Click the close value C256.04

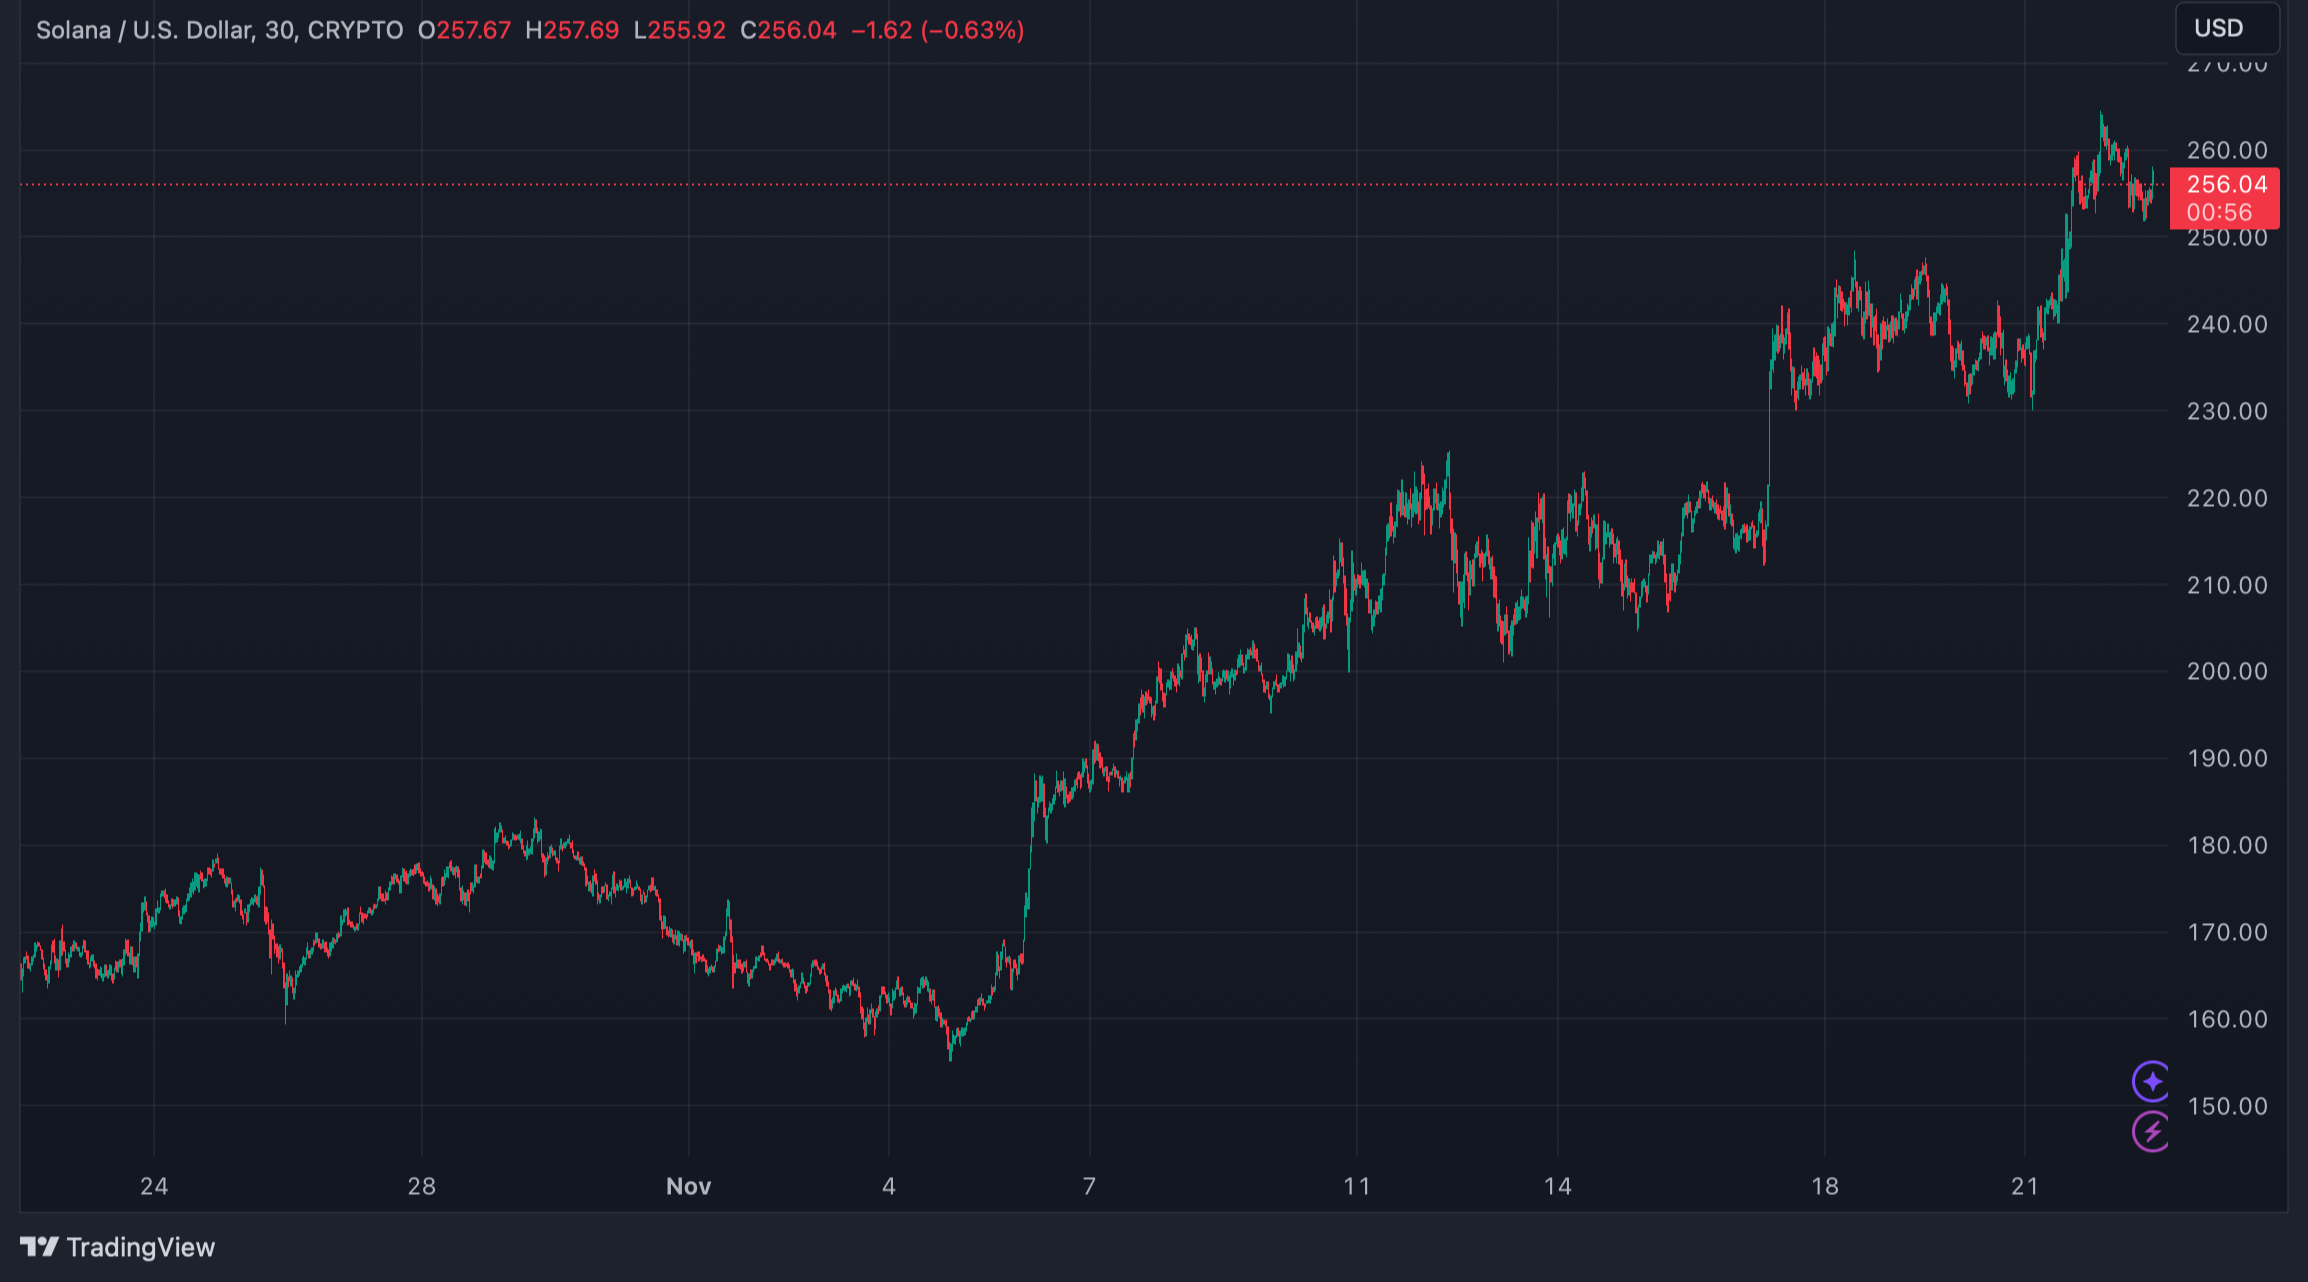pyautogui.click(x=788, y=30)
